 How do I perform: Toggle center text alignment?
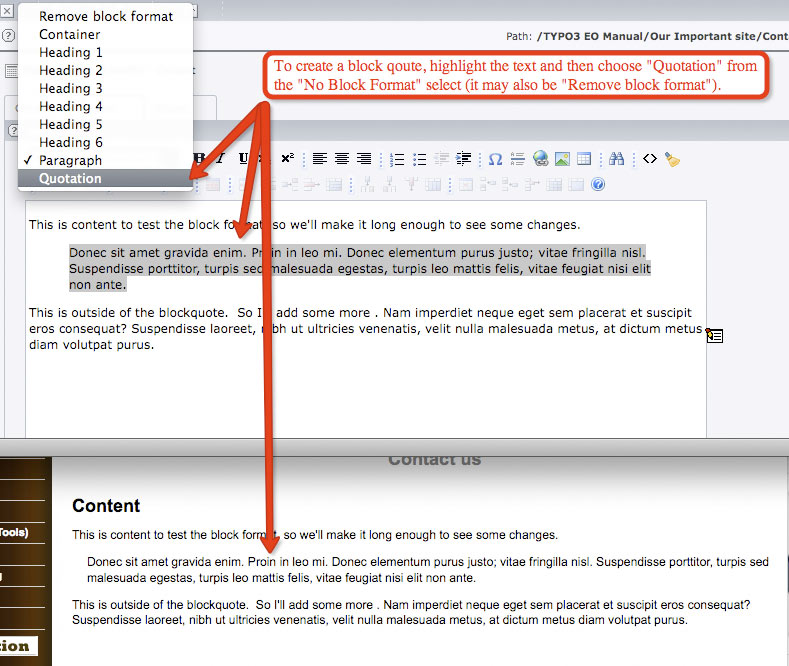[x=342, y=159]
